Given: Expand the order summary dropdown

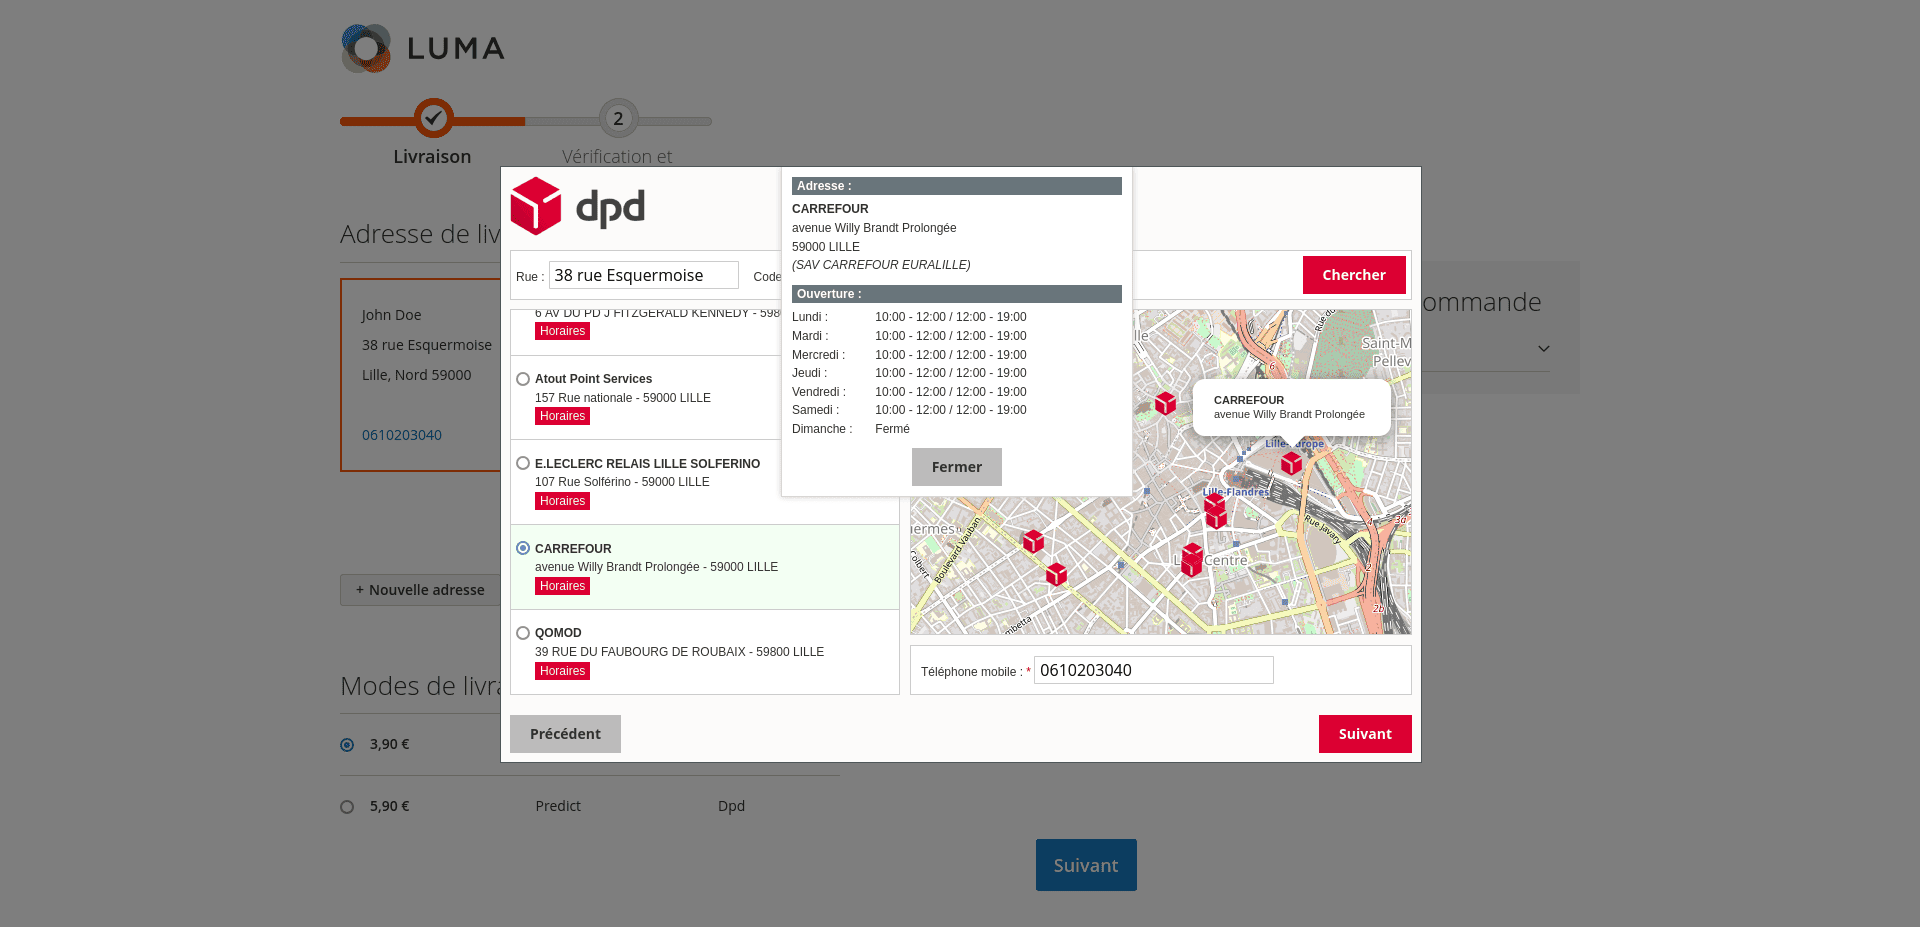Looking at the screenshot, I should 1544,348.
